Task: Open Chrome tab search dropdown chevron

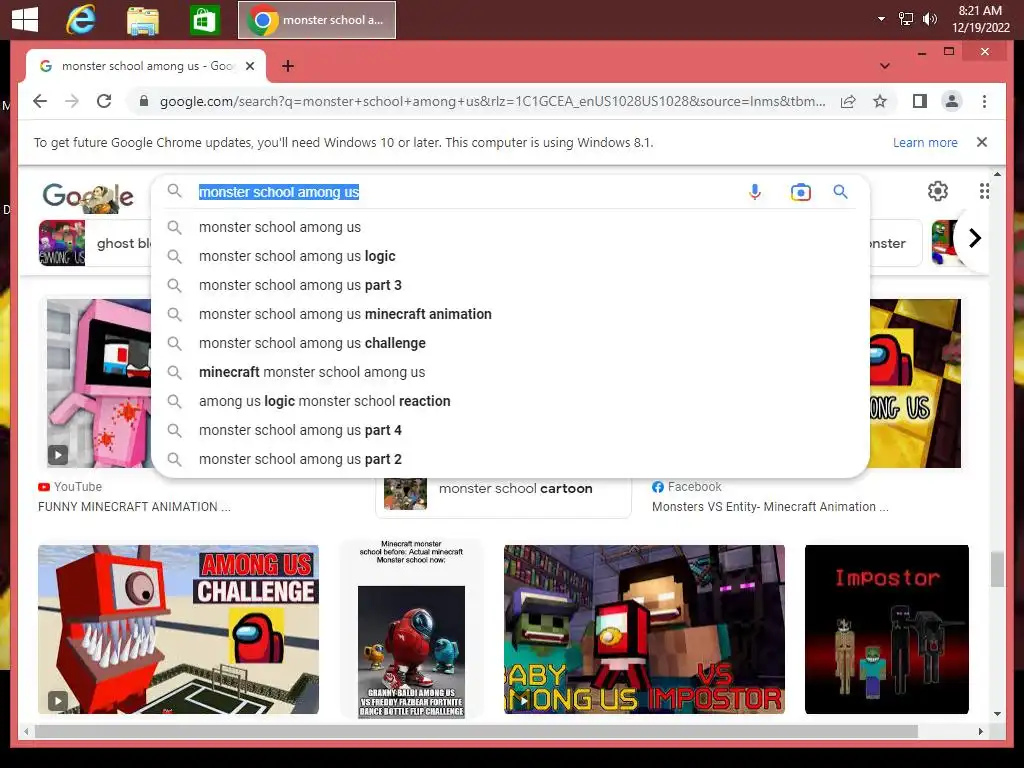Action: coord(885,66)
